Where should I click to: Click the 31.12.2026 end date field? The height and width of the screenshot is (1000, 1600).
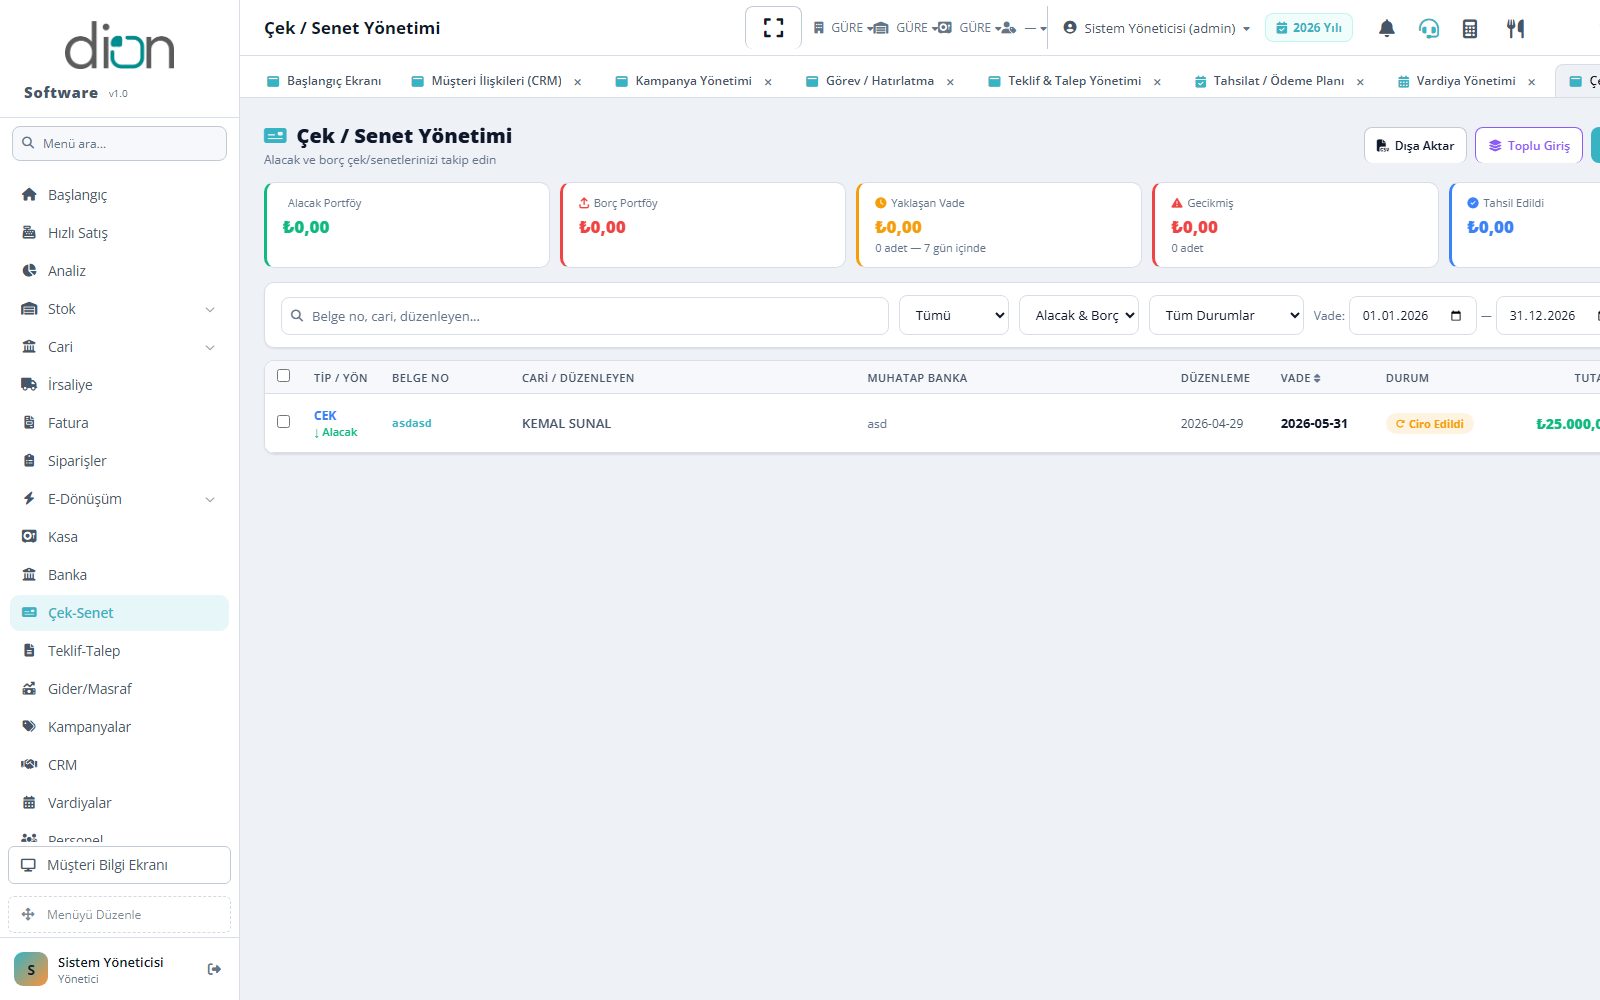click(x=1546, y=316)
